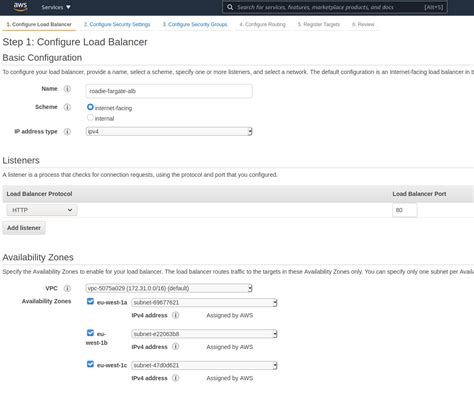
Task: Uncheck the eu-west-1b availability zone
Action: (90, 333)
